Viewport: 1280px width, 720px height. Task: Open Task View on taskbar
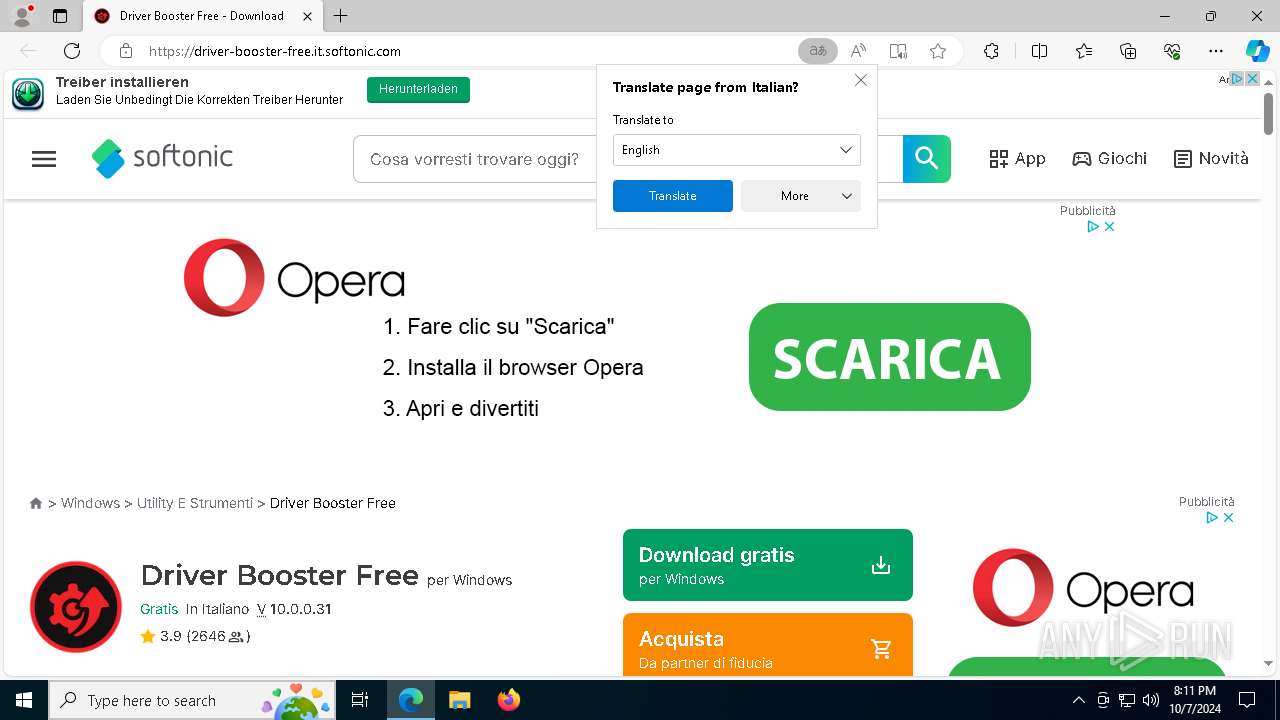click(x=361, y=700)
